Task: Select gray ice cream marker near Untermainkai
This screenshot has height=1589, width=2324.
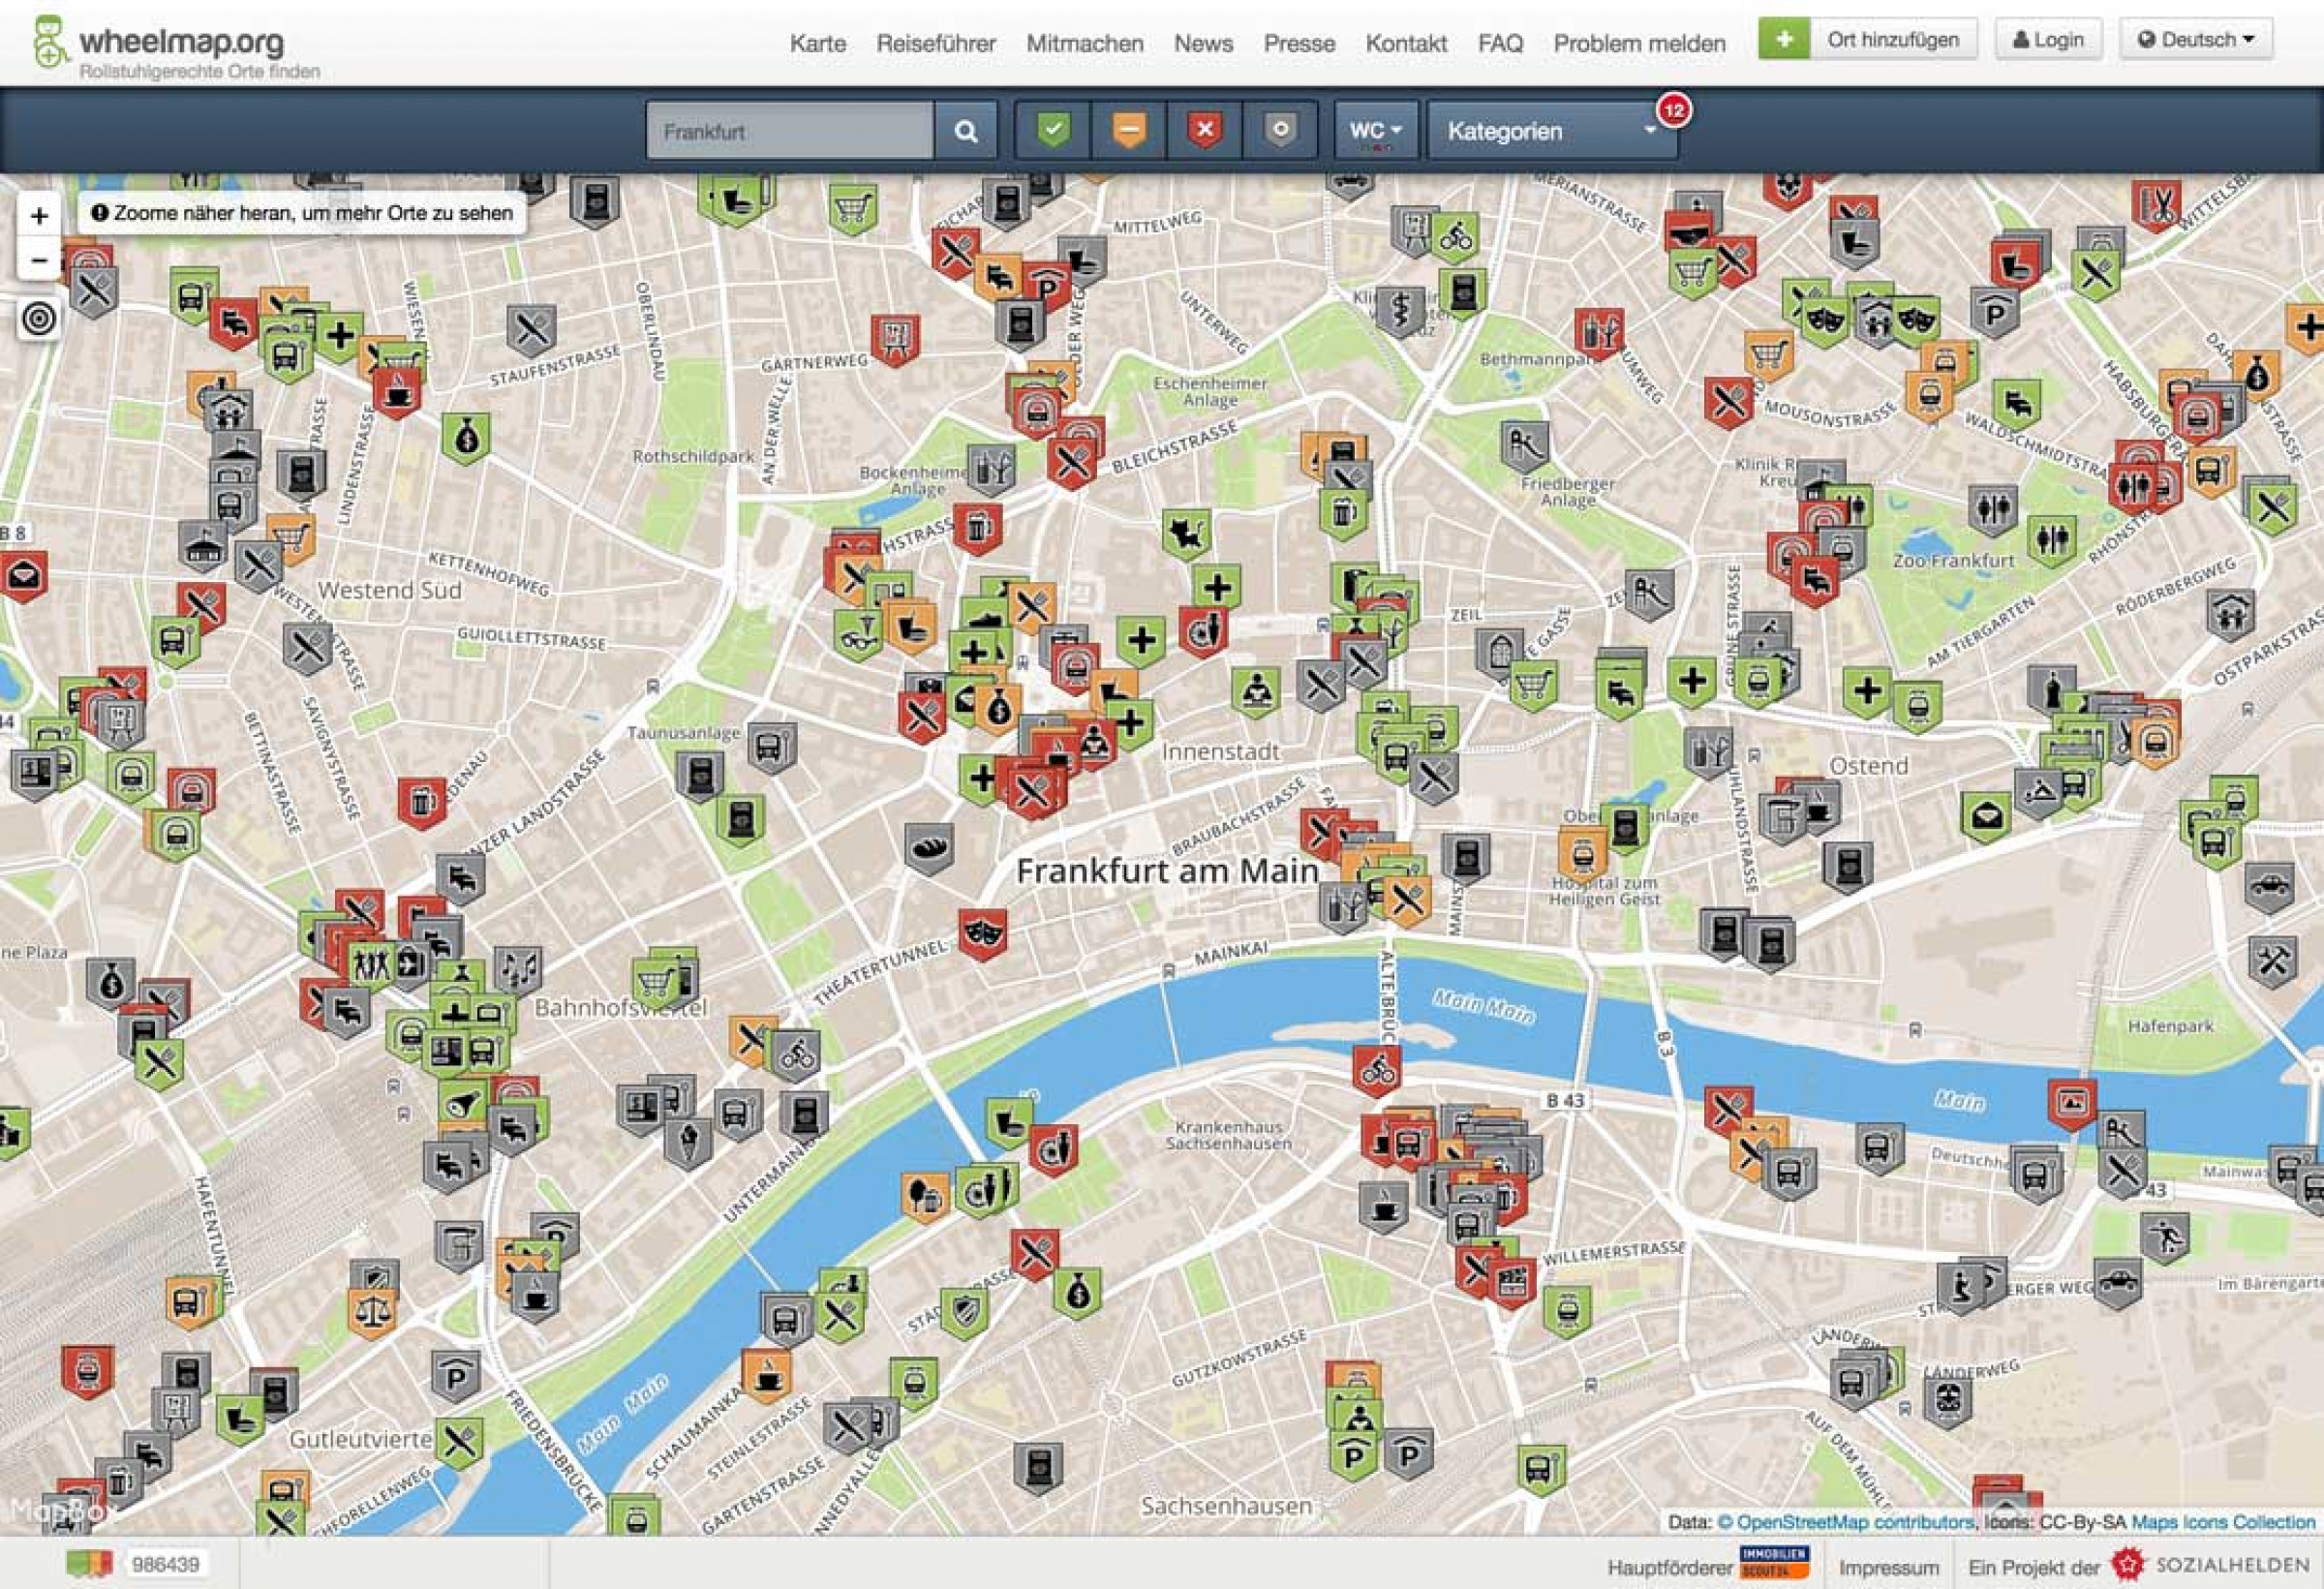Action: (689, 1142)
